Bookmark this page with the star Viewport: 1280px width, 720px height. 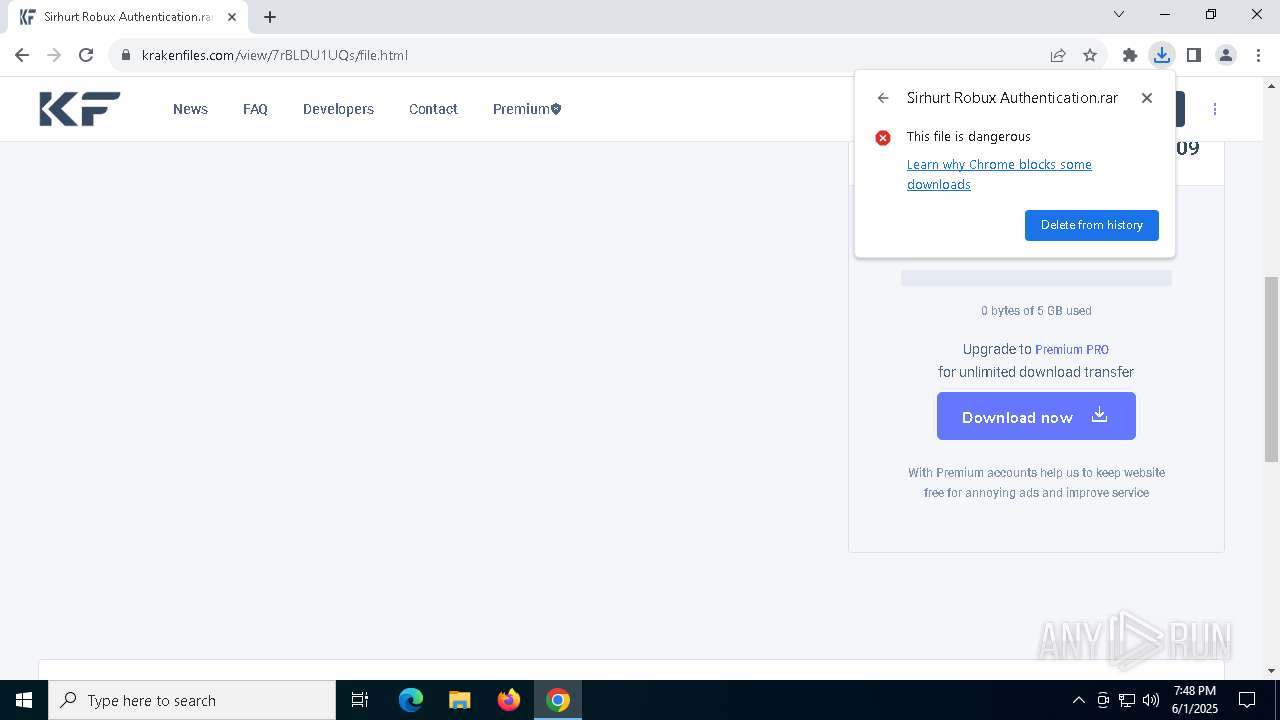point(1090,55)
